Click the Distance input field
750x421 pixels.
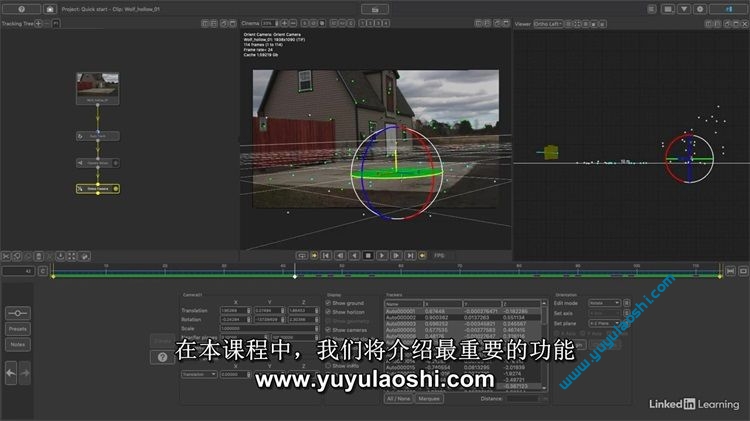[527, 399]
